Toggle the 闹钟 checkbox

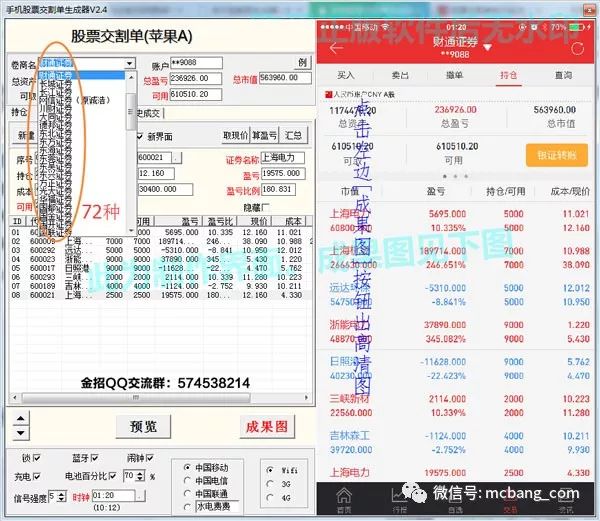coord(150,458)
